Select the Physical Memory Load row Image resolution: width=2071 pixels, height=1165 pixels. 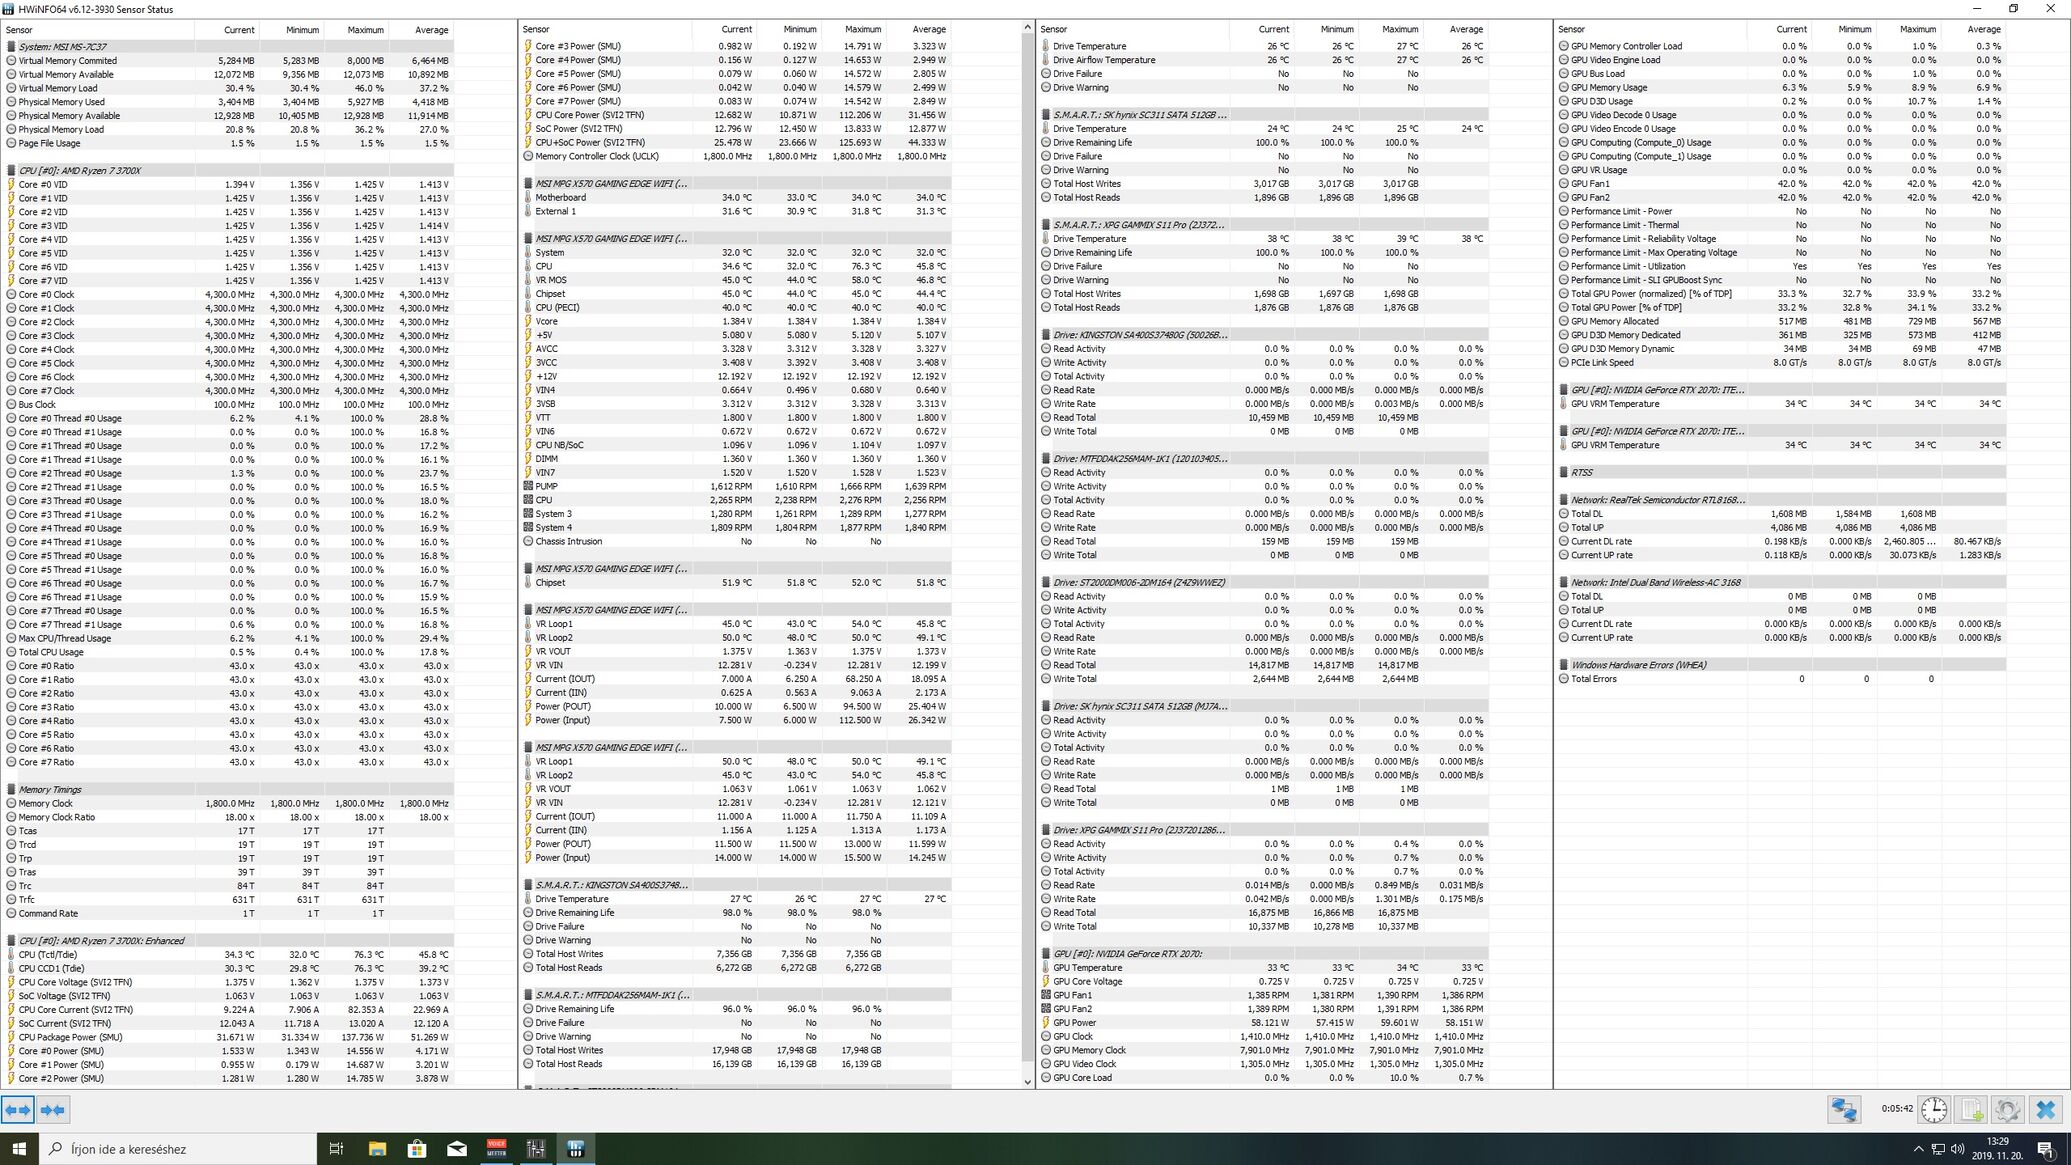coord(229,130)
